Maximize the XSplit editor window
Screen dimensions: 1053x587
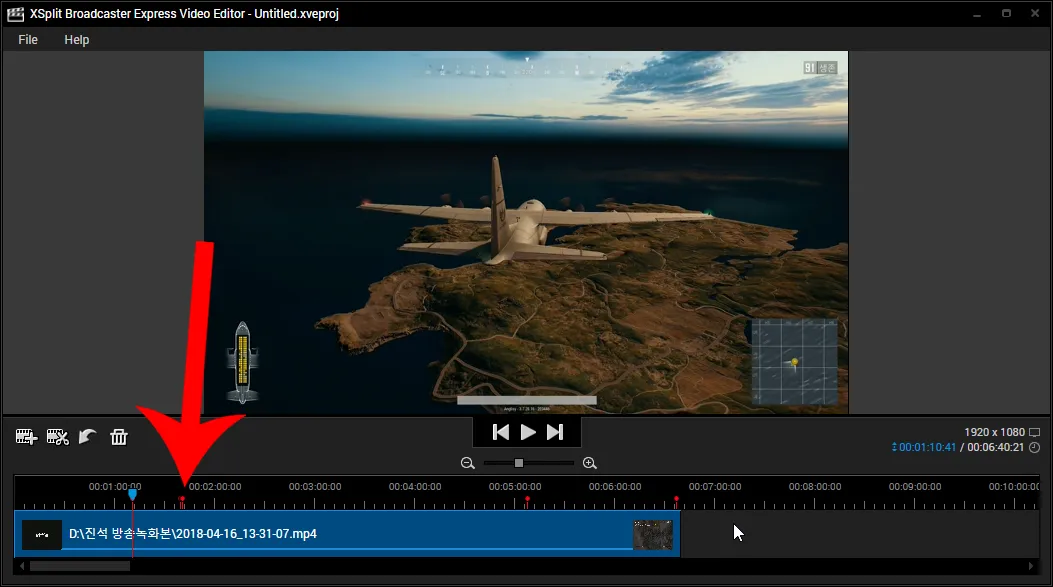point(1006,13)
